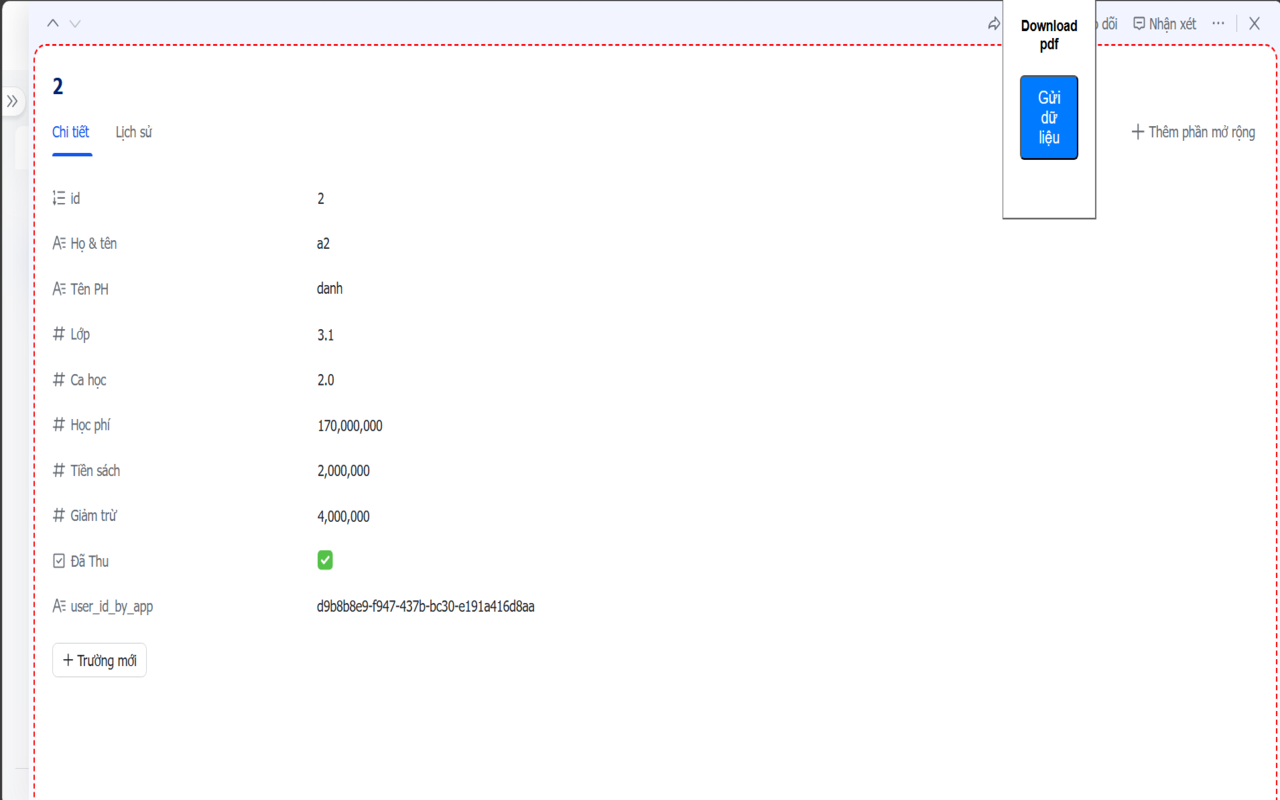Click the Đã Thu checkbox field icon
This screenshot has width=1280, height=800.
click(x=59, y=561)
